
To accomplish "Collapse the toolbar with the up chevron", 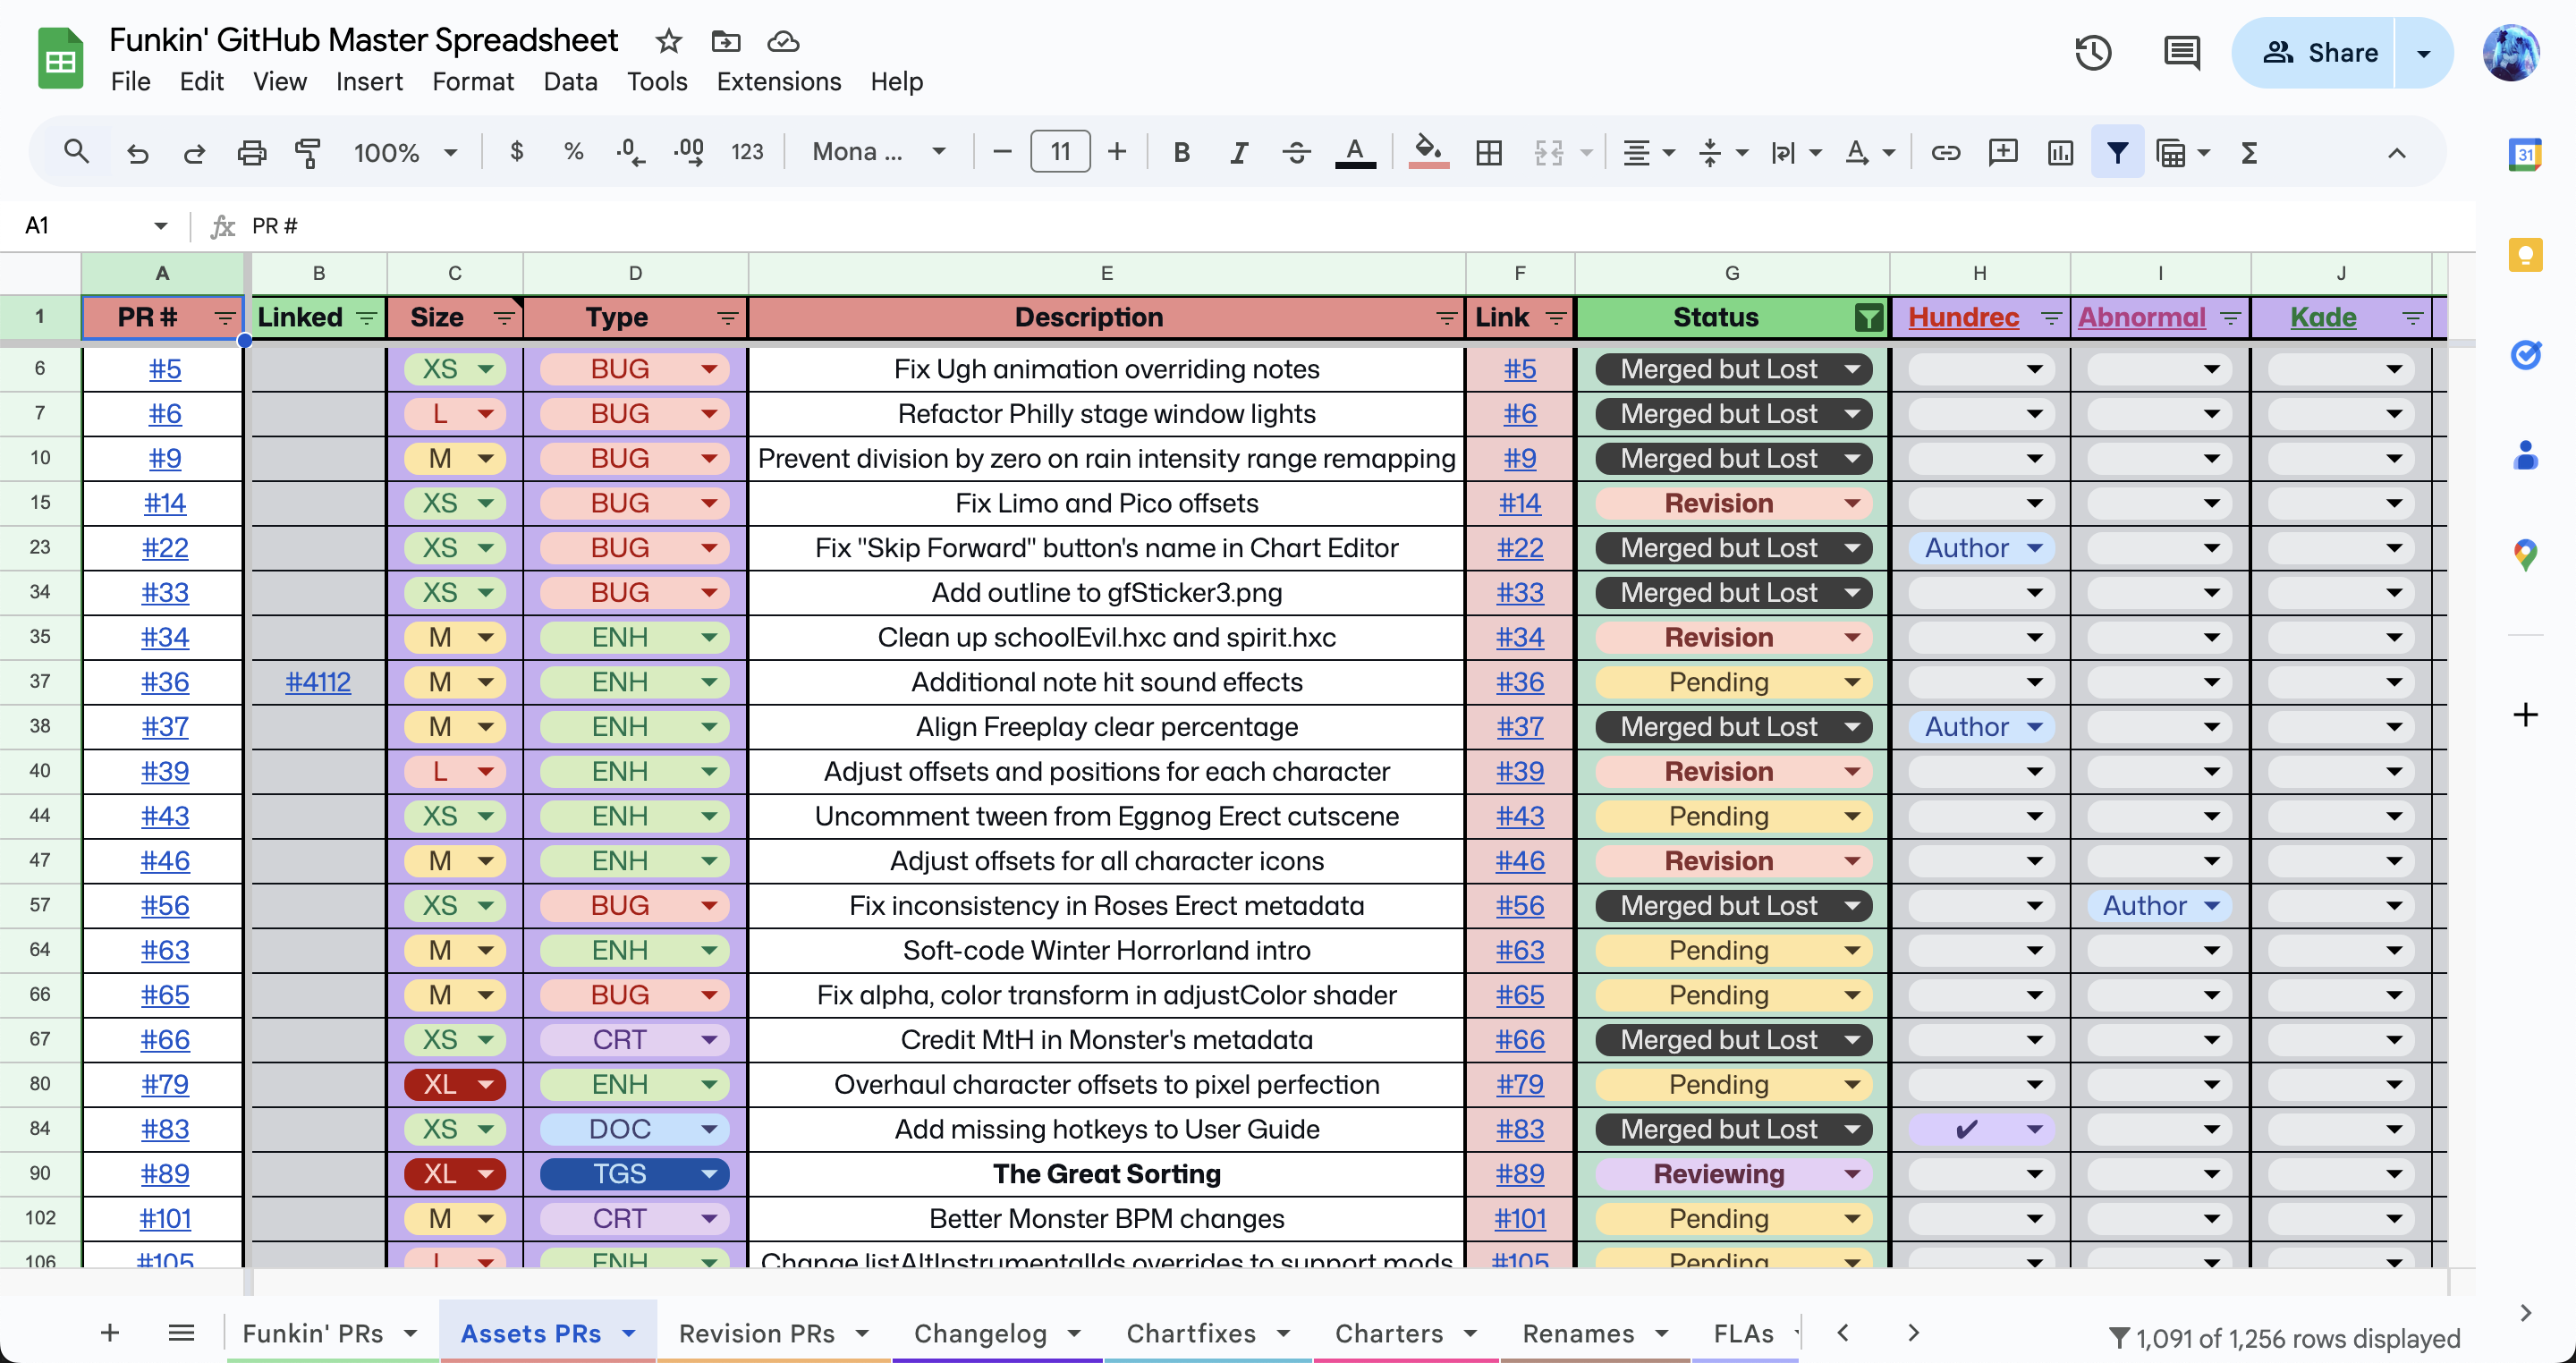I will 2396,152.
